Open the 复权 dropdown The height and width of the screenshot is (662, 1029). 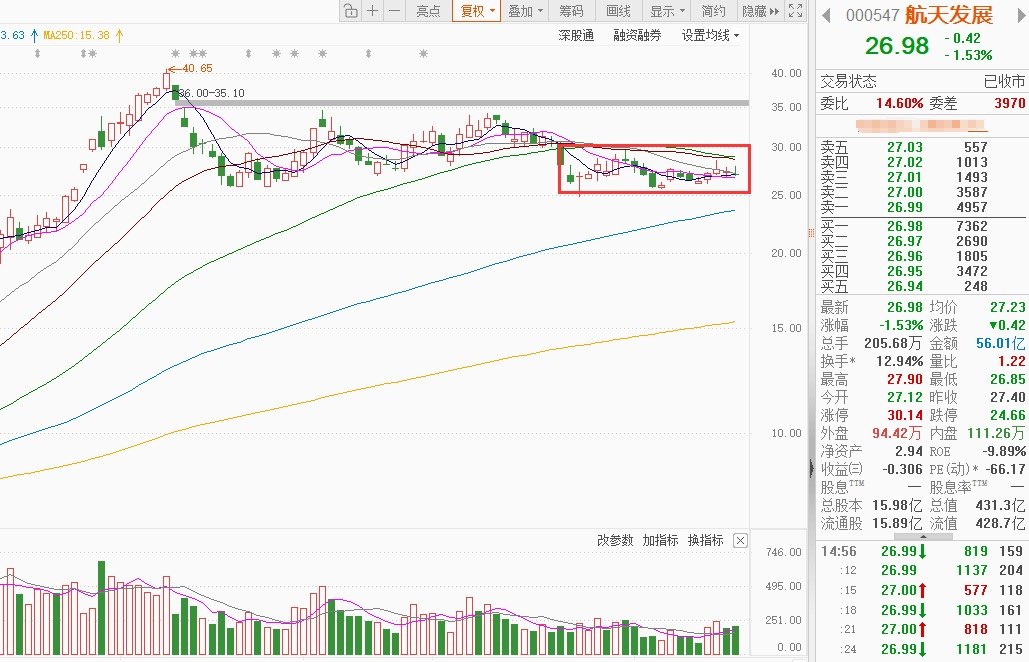pyautogui.click(x=476, y=10)
